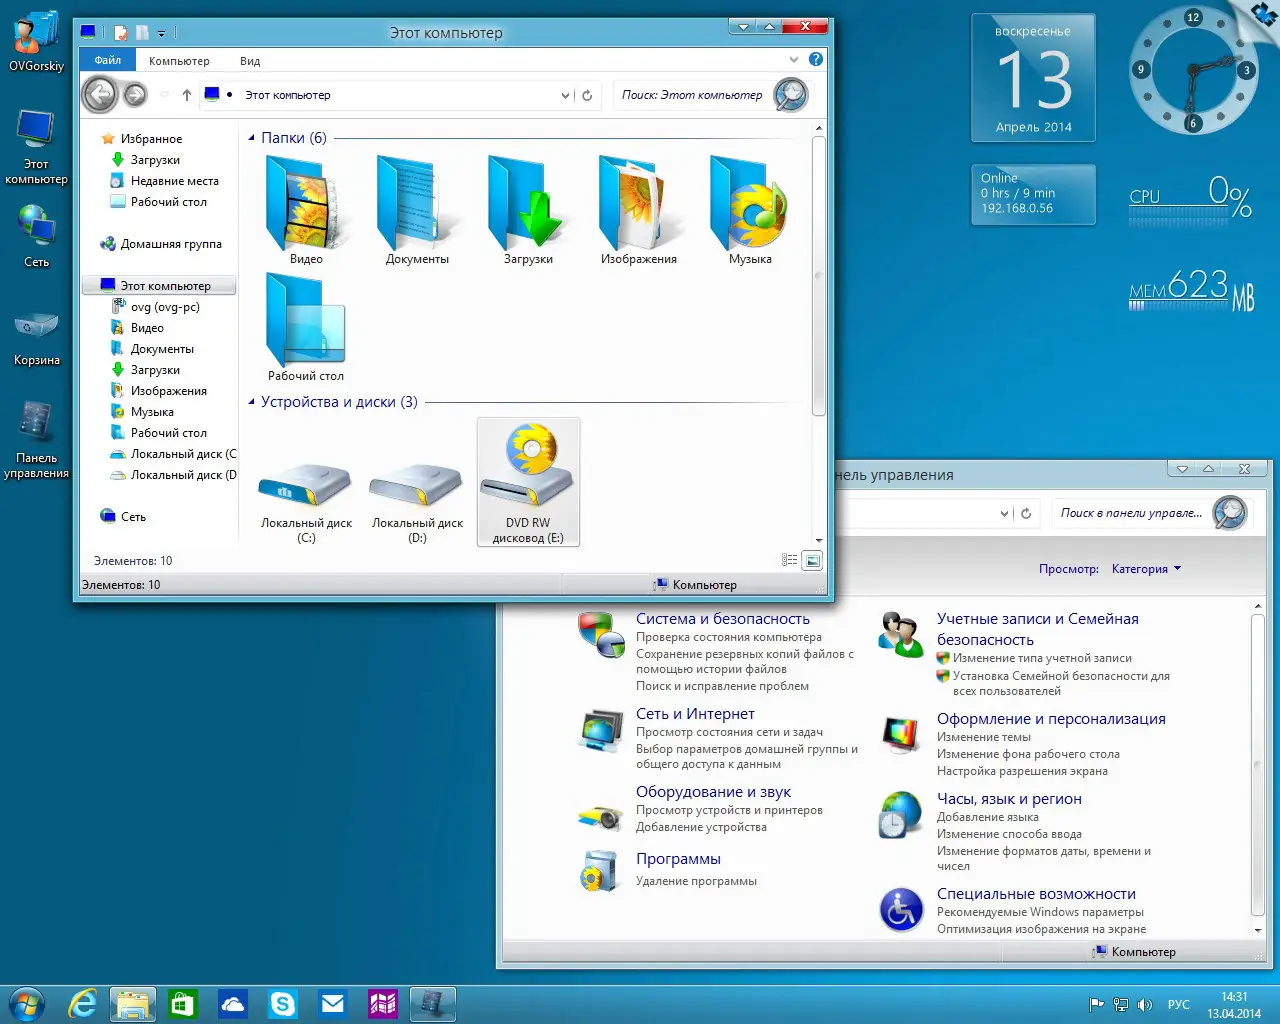Open the Quick Access Toolbar customize dropdown

tap(161, 33)
